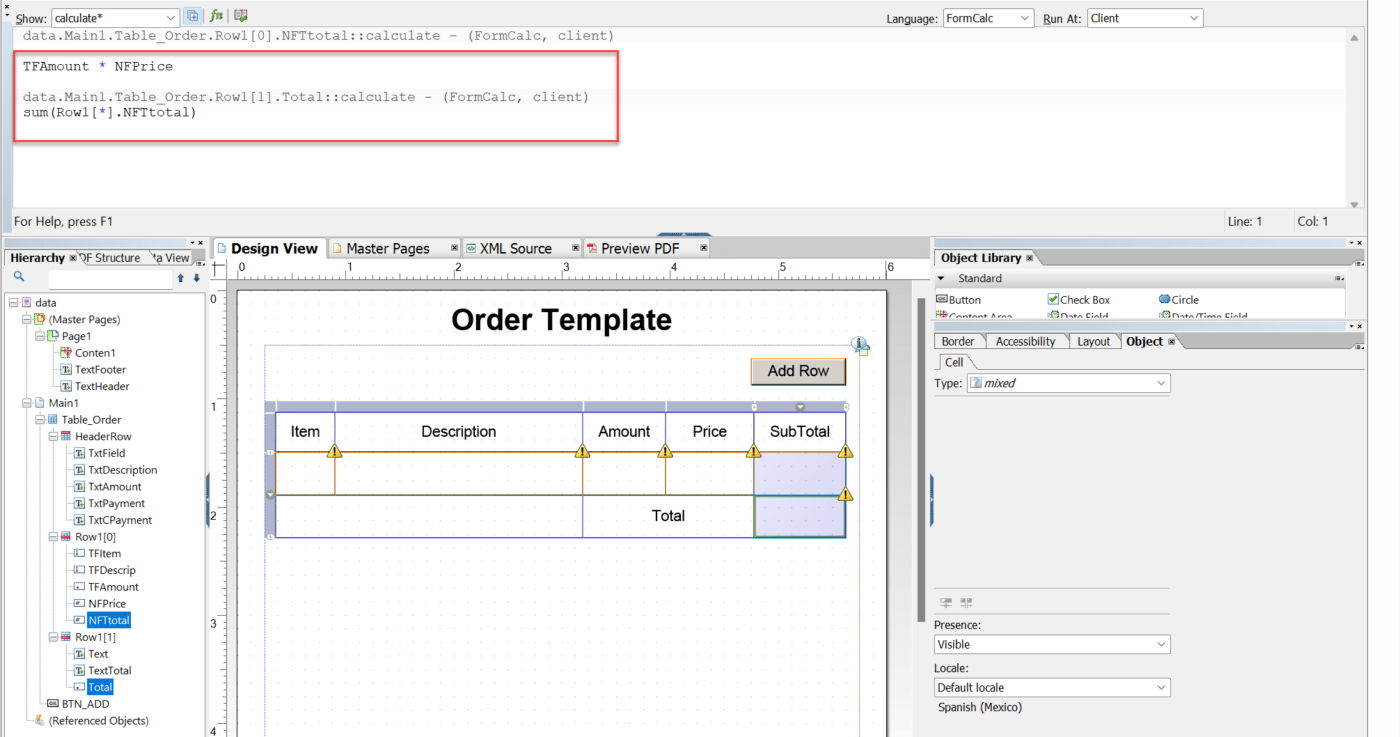Image resolution: width=1400 pixels, height=737 pixels.
Task: Switch to the Data View tab
Action: (170, 258)
